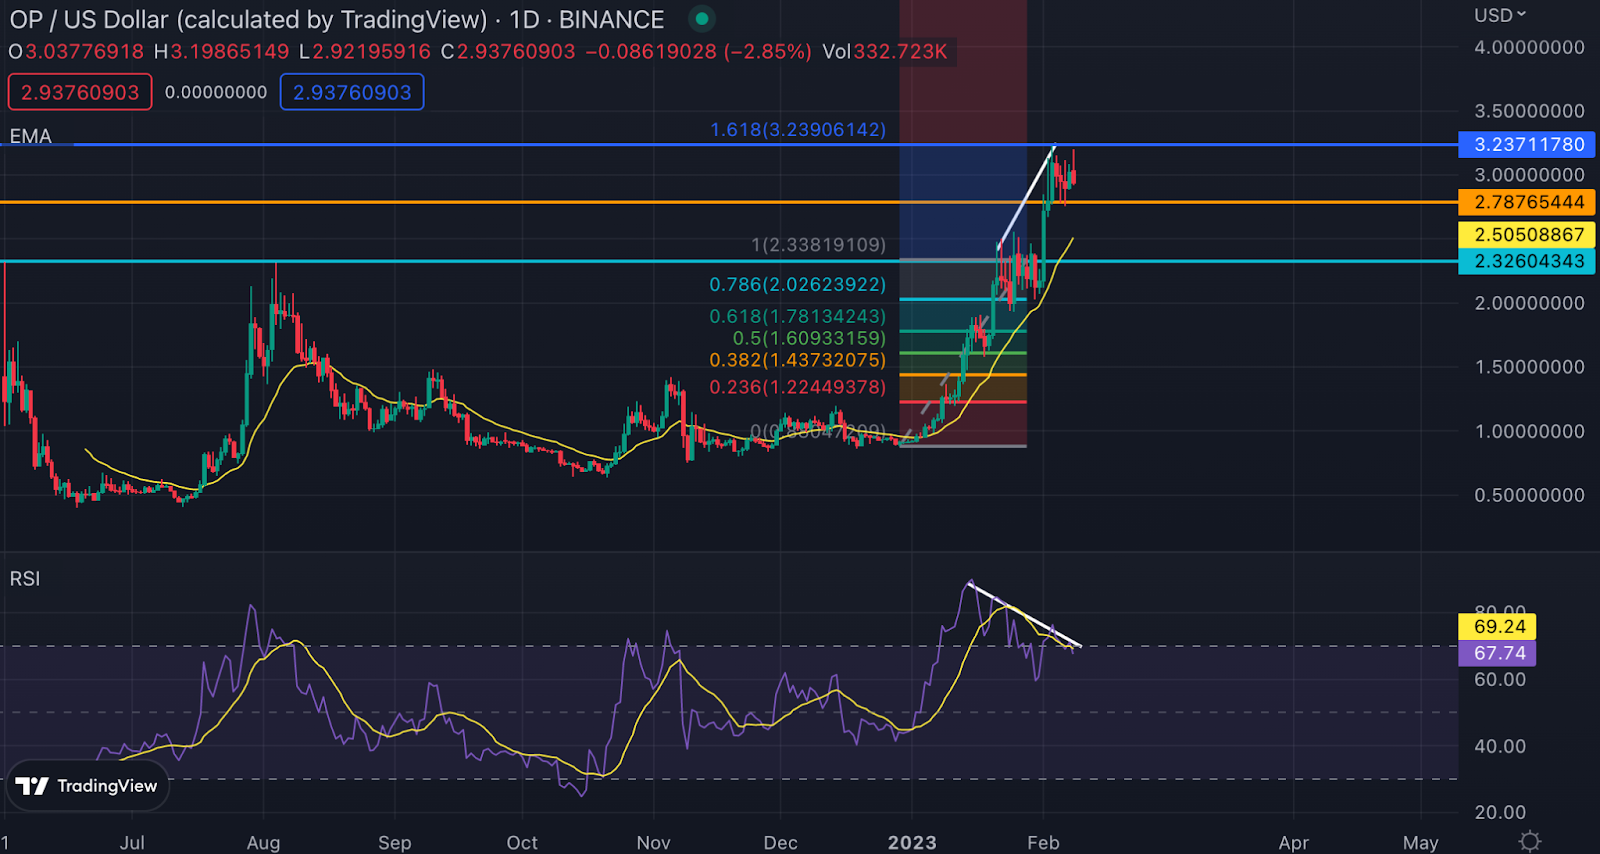1600x854 pixels.
Task: Click the low value L2.92195916
Action: (365, 51)
